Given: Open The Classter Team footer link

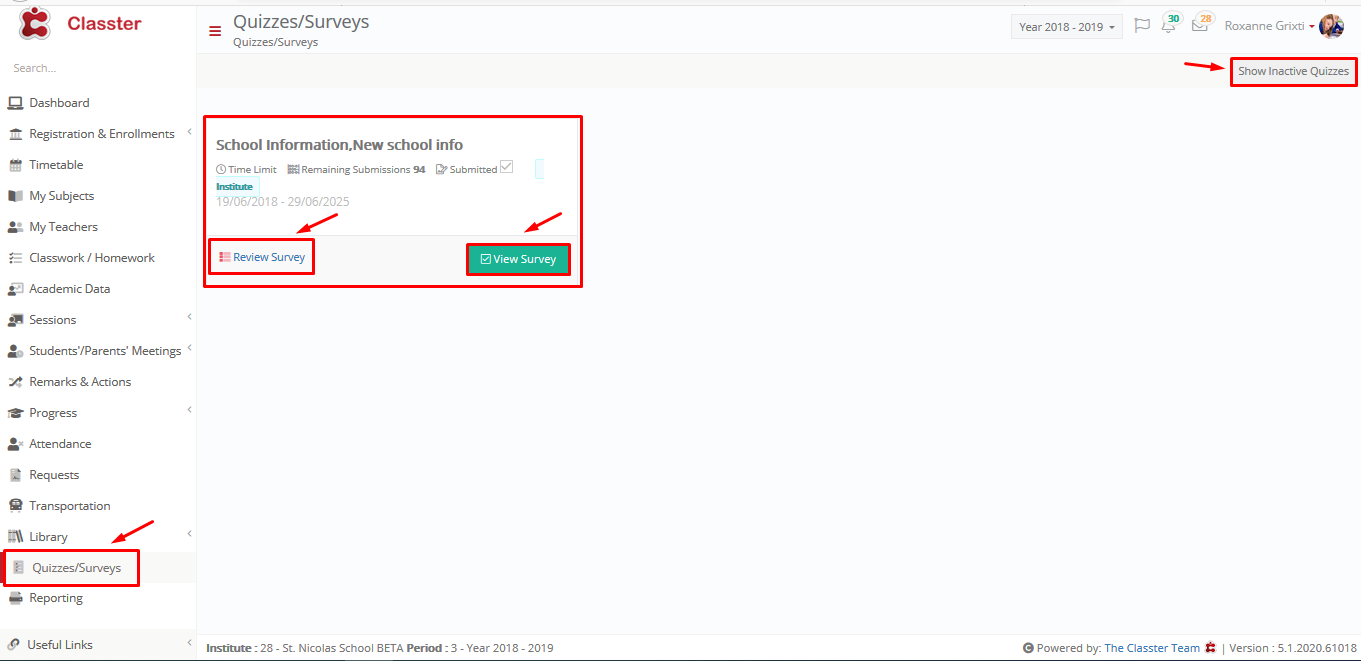Looking at the screenshot, I should [1152, 648].
